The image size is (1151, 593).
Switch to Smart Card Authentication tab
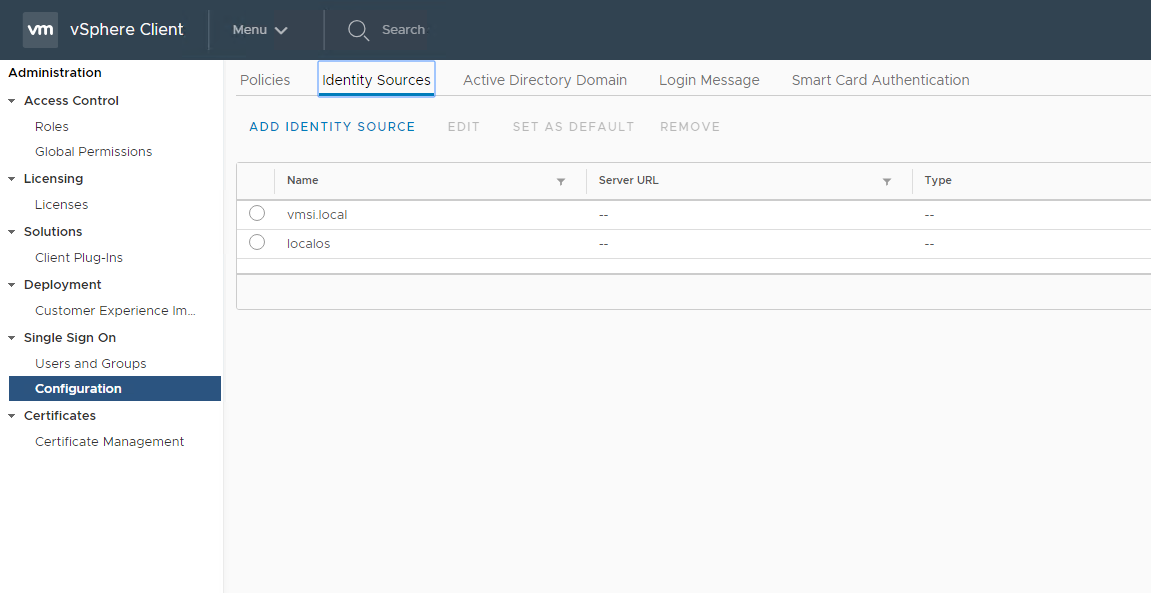pos(880,80)
